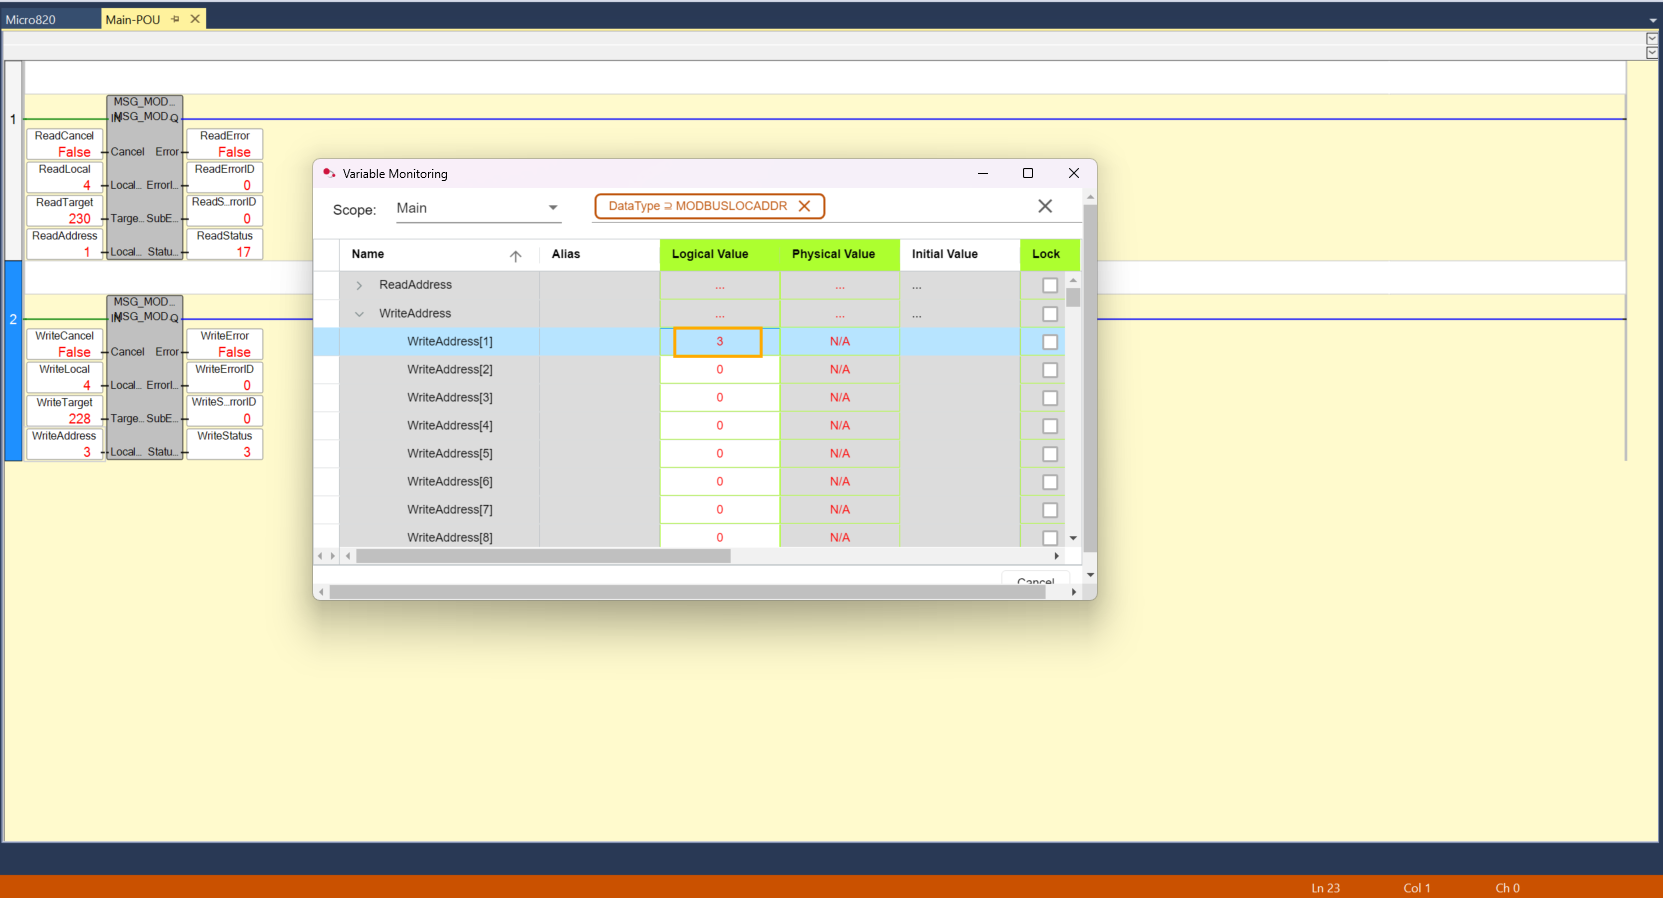Edit the Logical Value of WriteAddress[2]
The height and width of the screenshot is (898, 1663).
pyautogui.click(x=719, y=370)
